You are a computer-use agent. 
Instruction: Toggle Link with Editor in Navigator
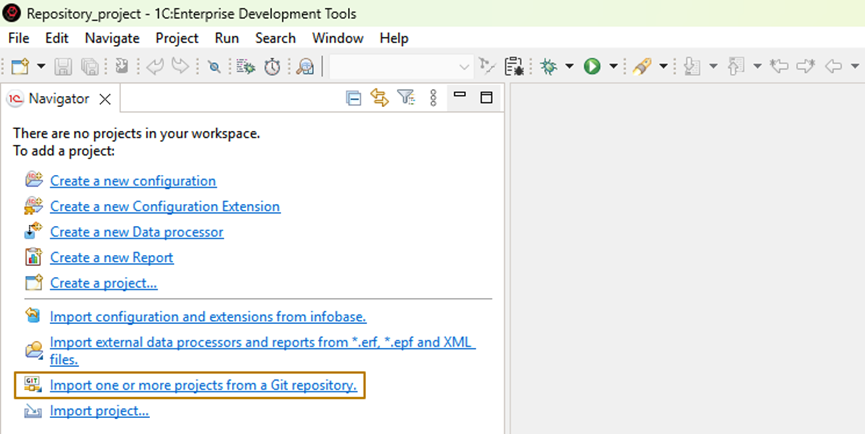tap(379, 98)
